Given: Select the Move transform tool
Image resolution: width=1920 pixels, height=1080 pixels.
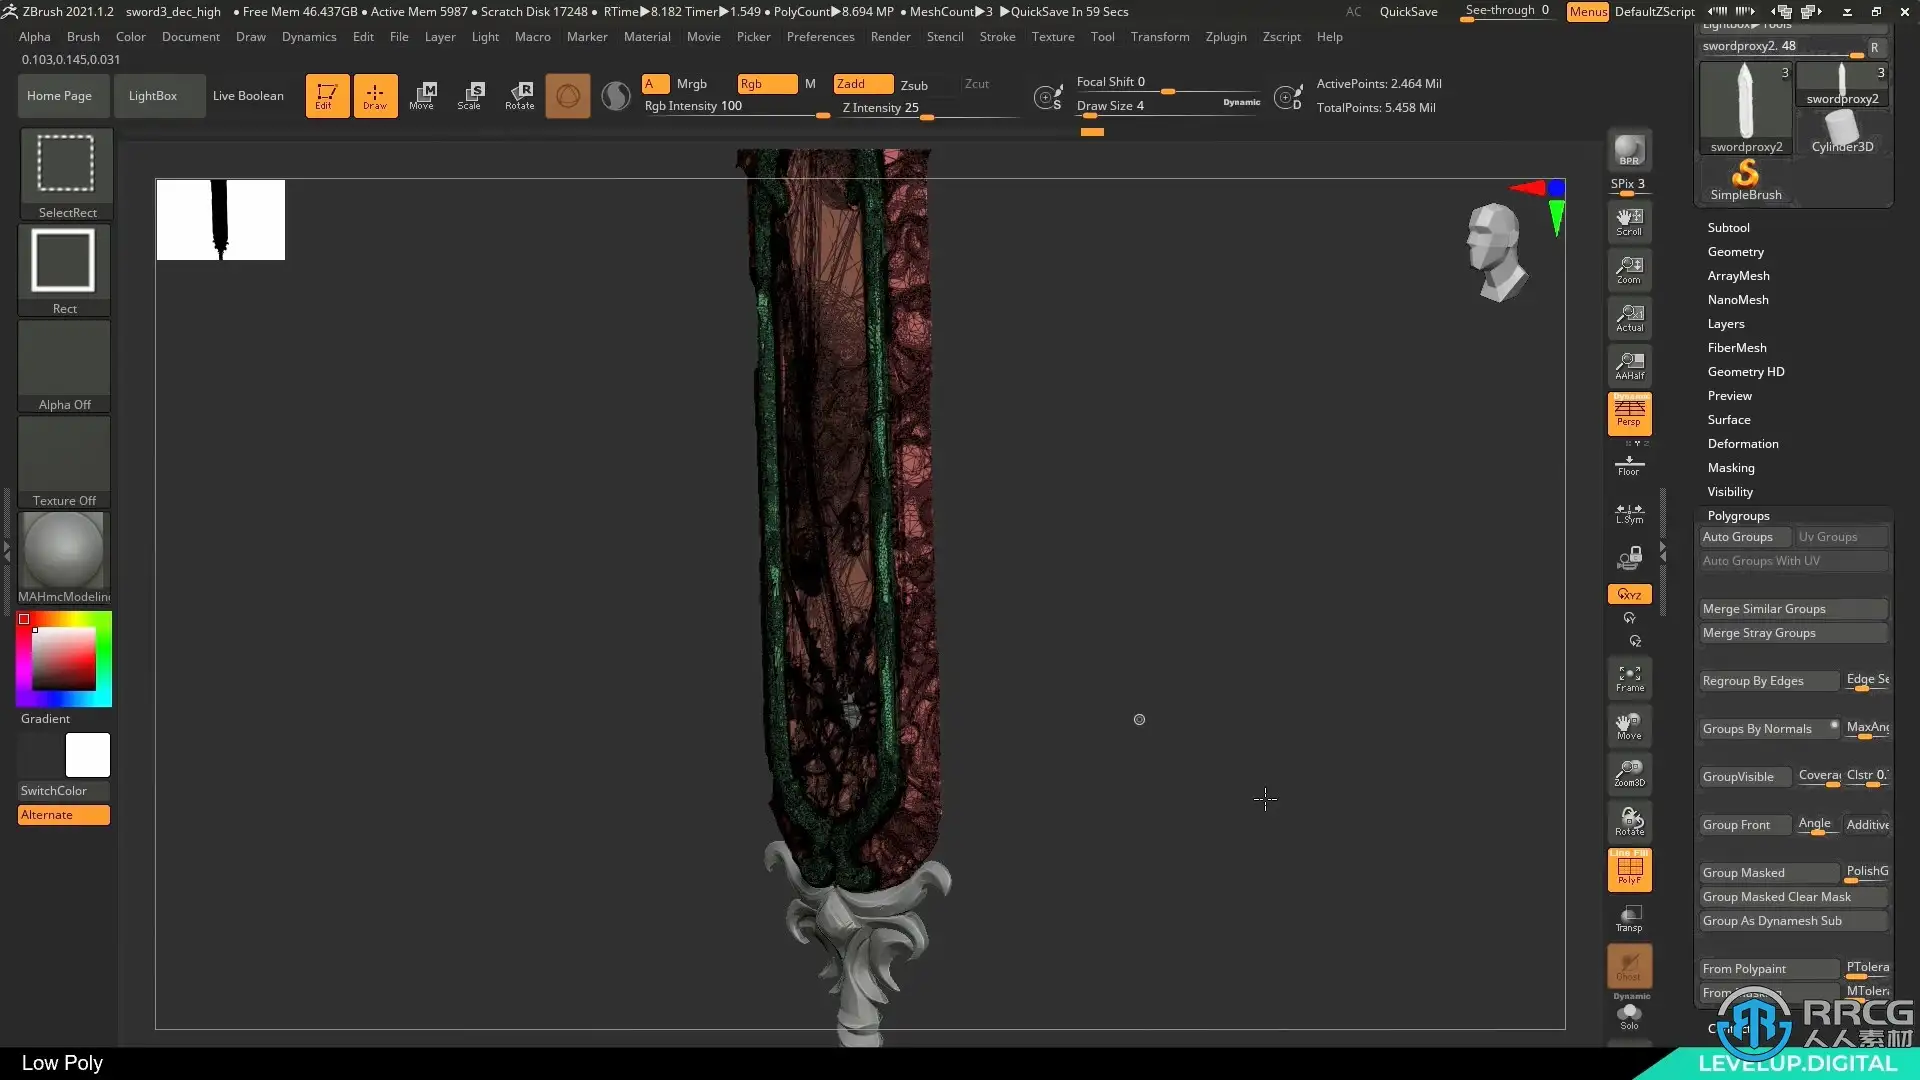Looking at the screenshot, I should coord(422,95).
